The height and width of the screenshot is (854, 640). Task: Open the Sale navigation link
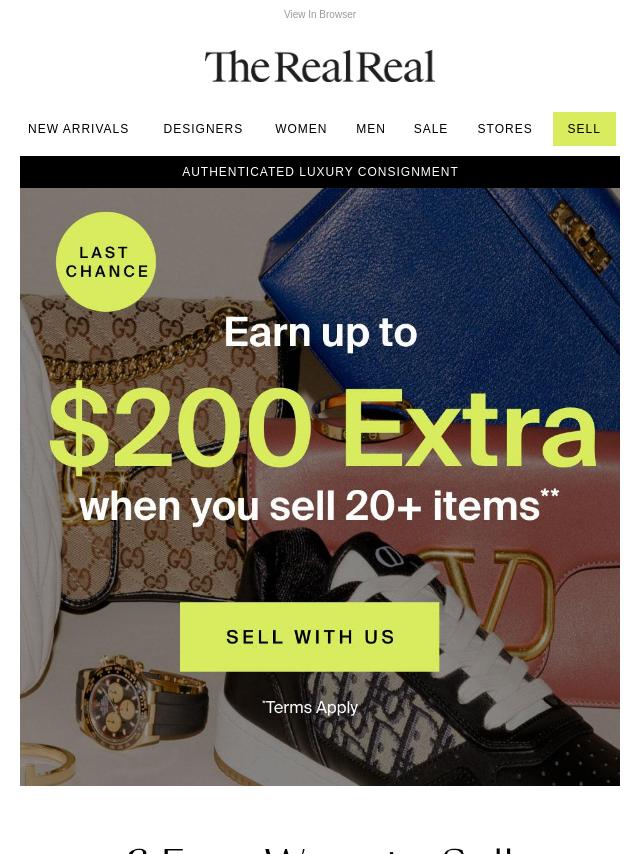click(x=430, y=129)
